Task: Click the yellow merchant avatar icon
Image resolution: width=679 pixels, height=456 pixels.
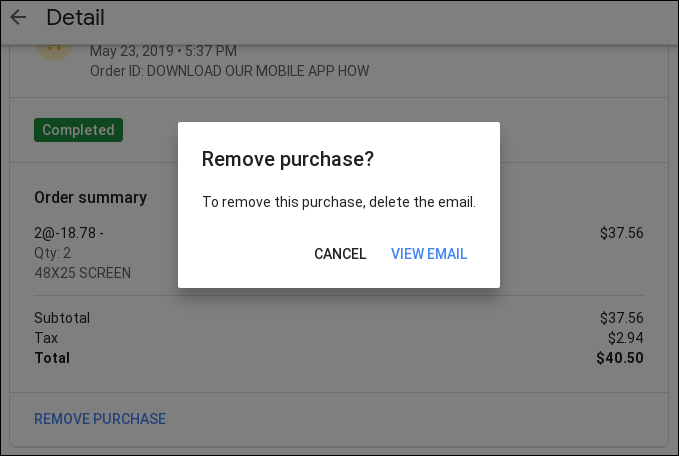Action: coord(54,52)
